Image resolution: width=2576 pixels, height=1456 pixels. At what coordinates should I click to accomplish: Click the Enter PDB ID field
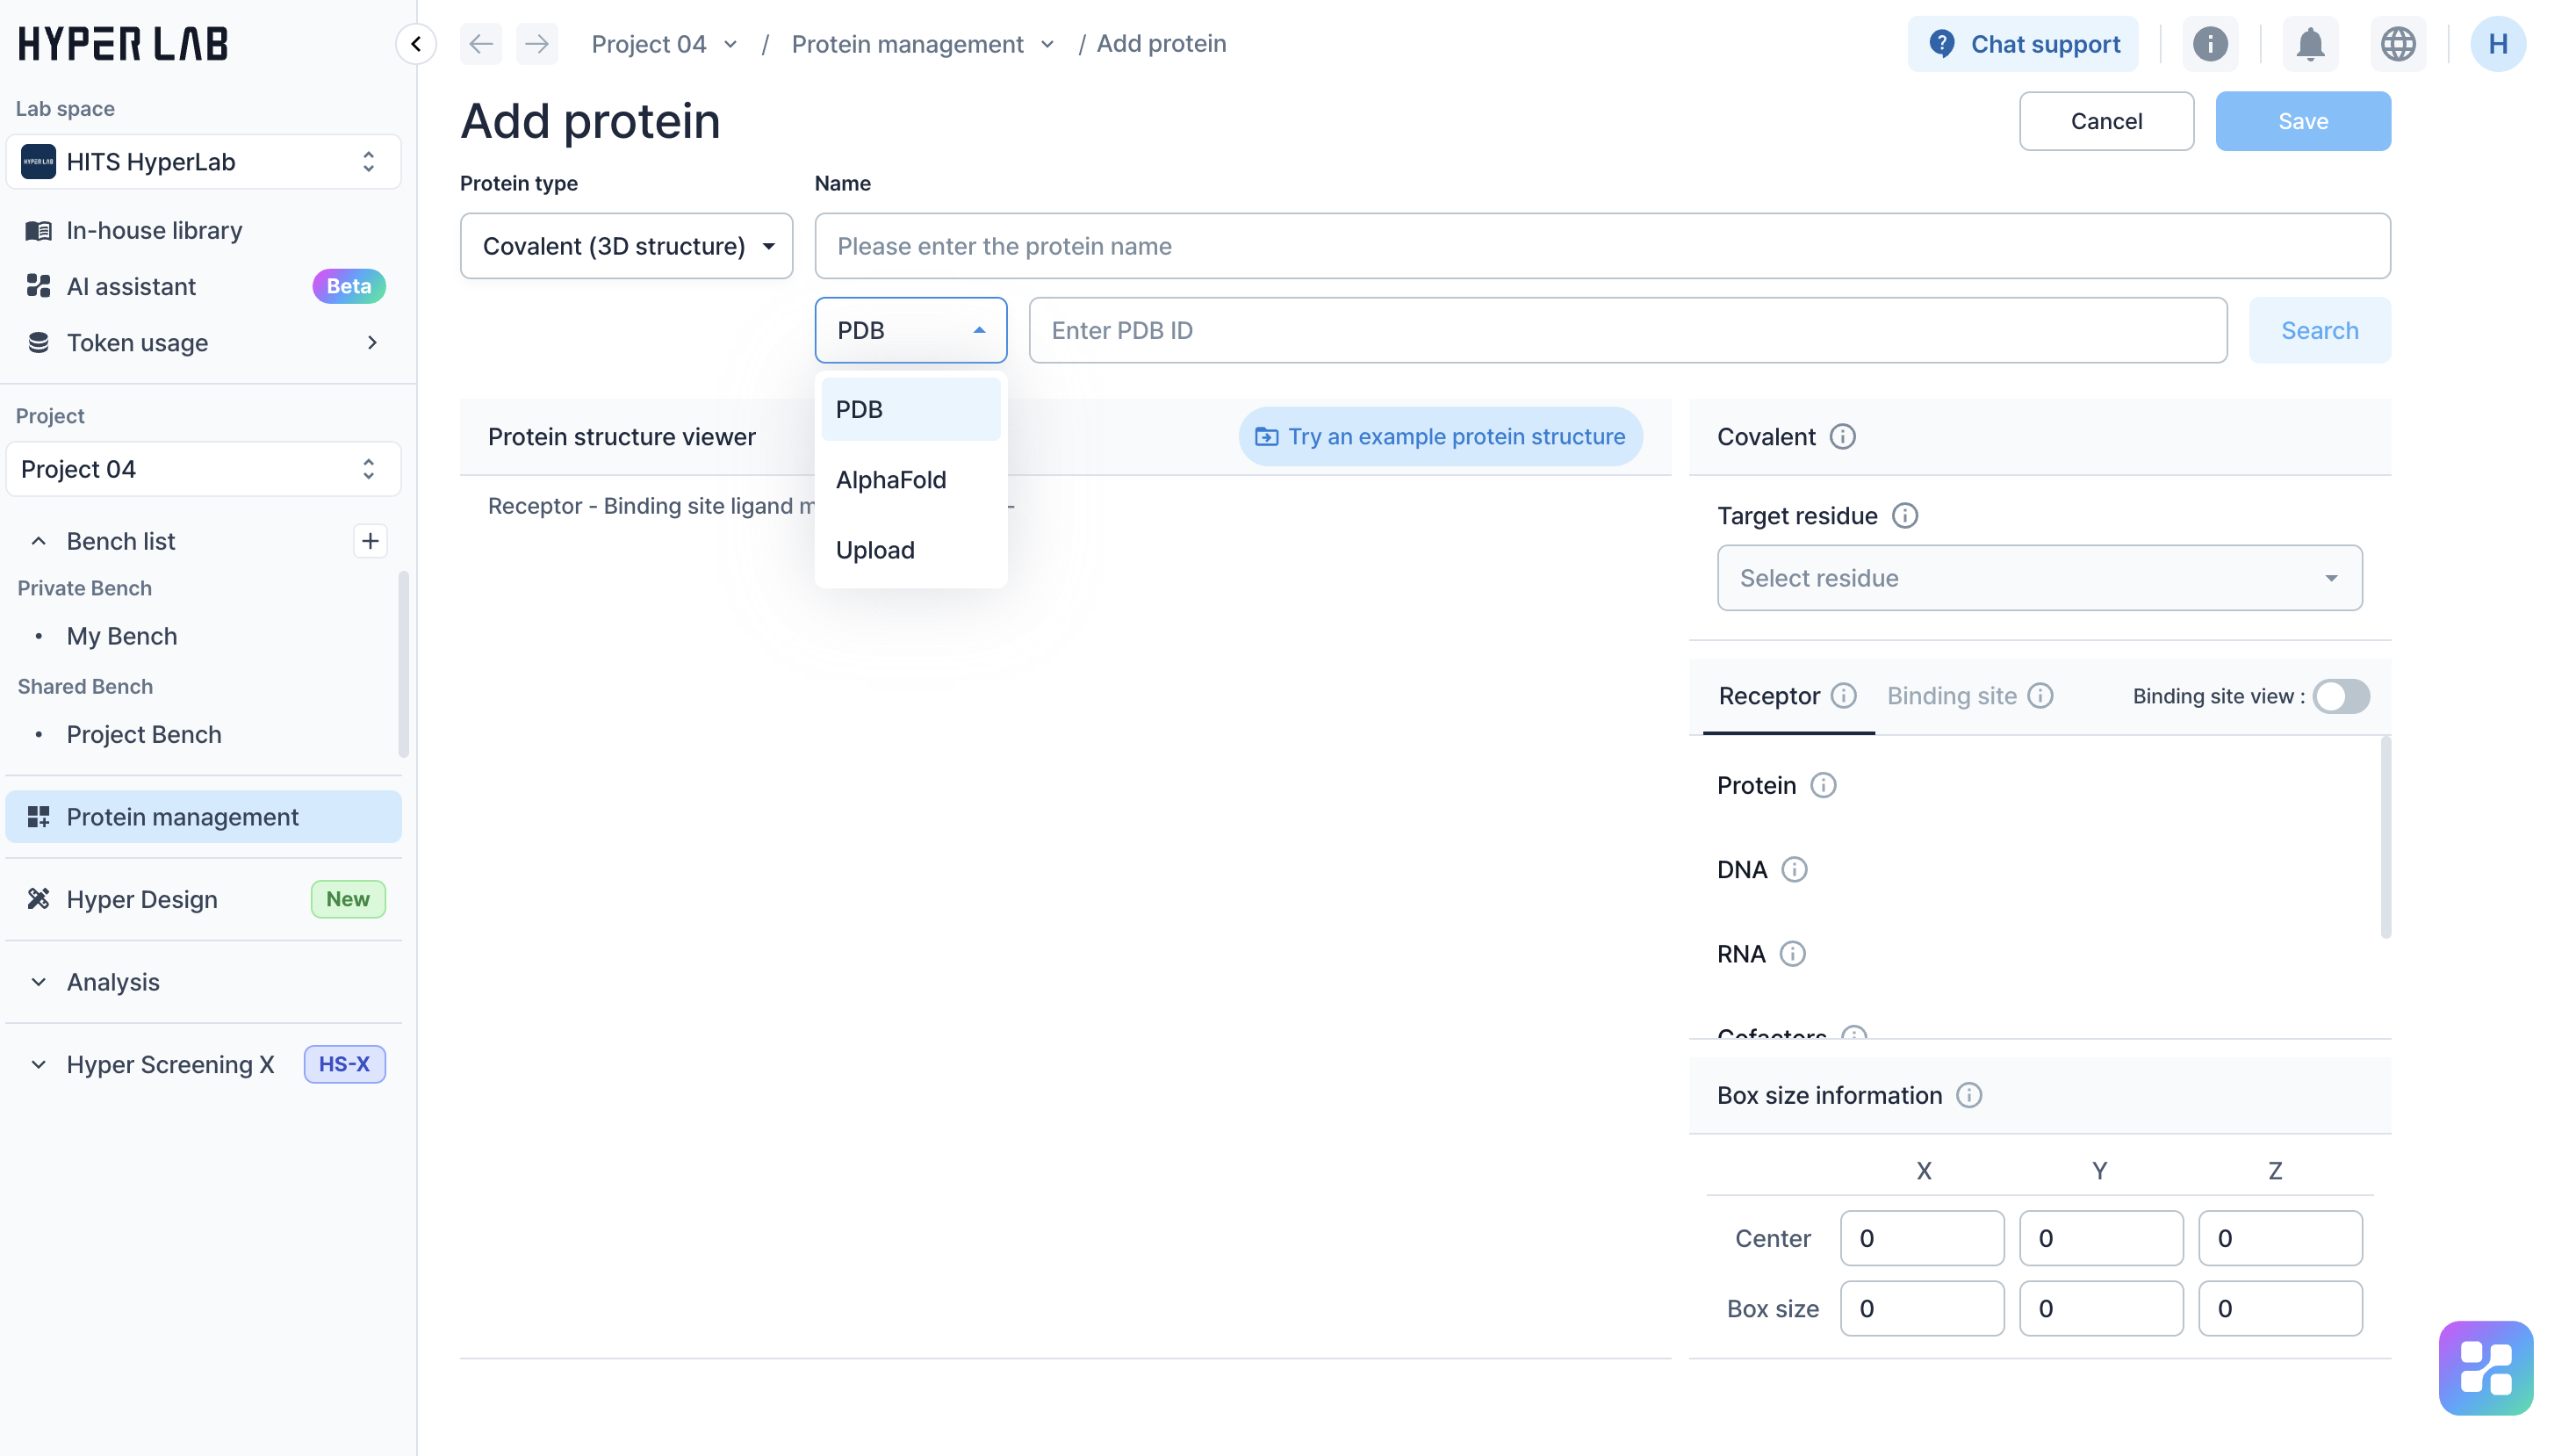point(1627,330)
